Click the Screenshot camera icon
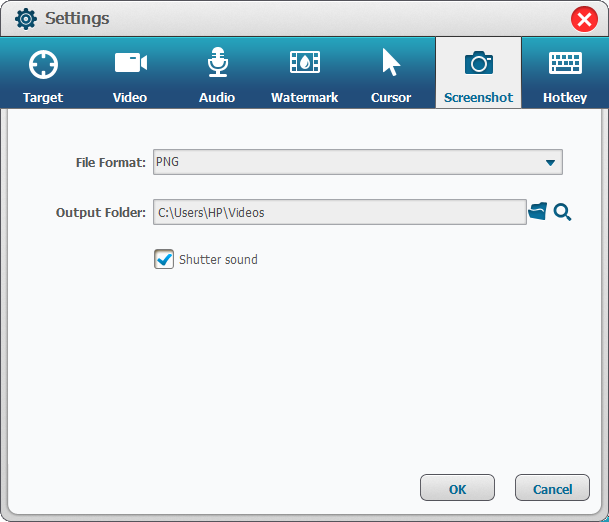Viewport: 609px width, 522px height. [478, 64]
